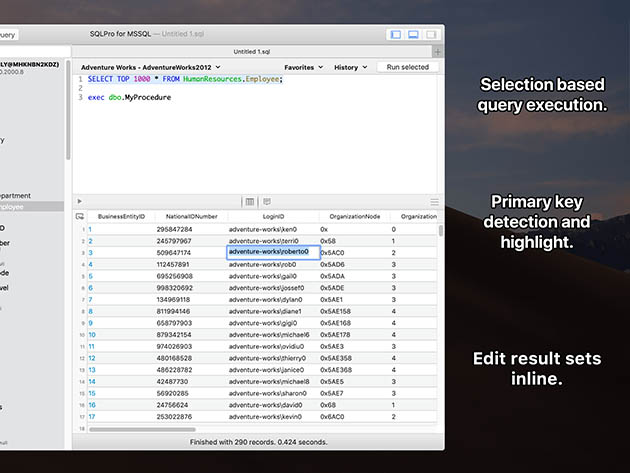This screenshot has height=473, width=630.
Task: Toggle the right panel layout button
Action: (x=430, y=34)
